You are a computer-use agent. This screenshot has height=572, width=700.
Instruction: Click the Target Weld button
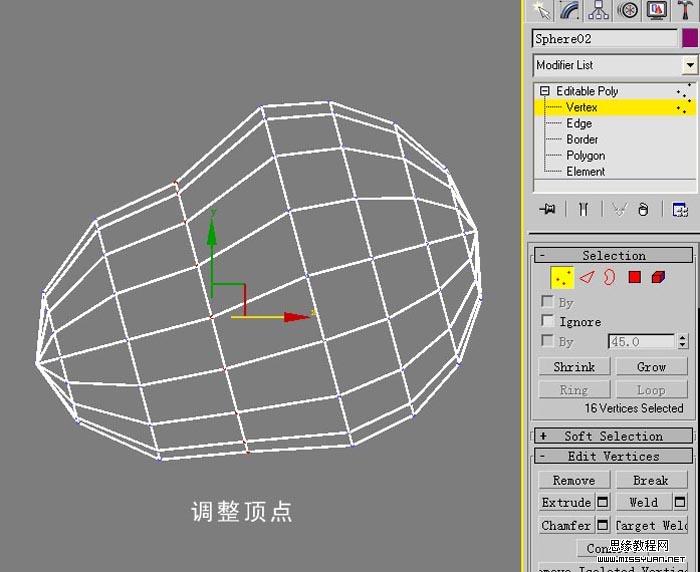(x=652, y=526)
